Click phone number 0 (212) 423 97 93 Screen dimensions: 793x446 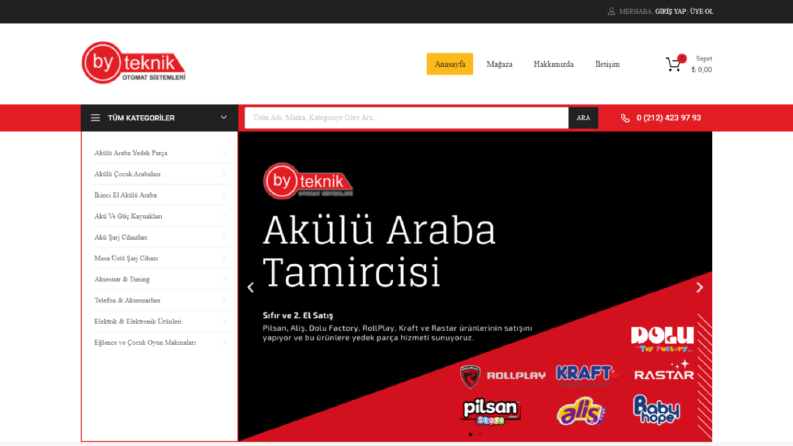[x=669, y=118]
